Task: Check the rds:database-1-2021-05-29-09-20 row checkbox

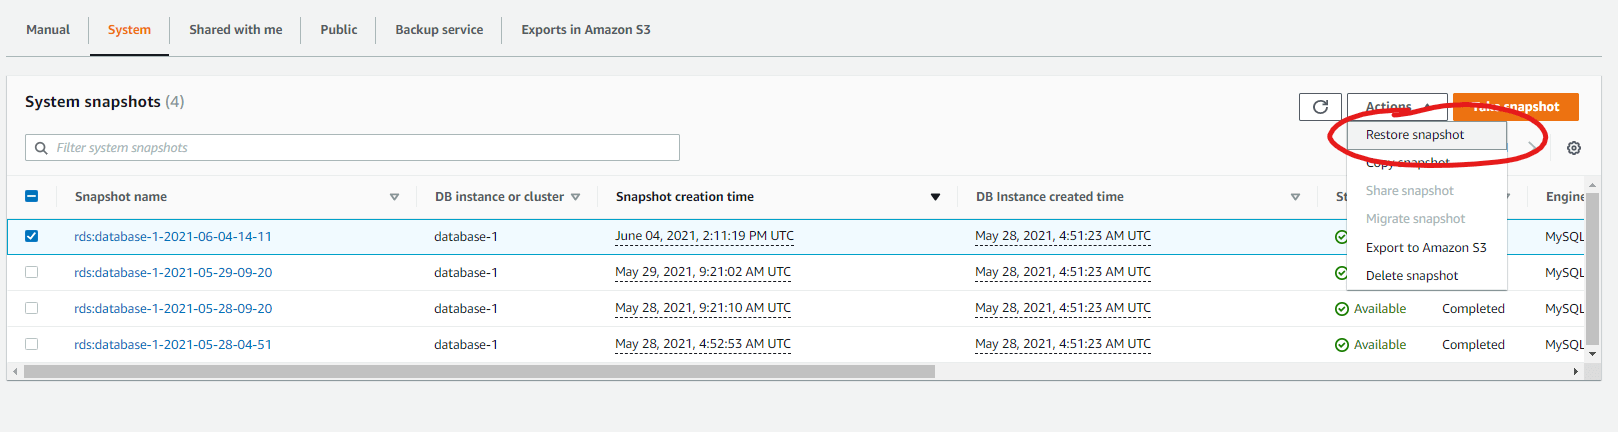Action: (x=31, y=272)
